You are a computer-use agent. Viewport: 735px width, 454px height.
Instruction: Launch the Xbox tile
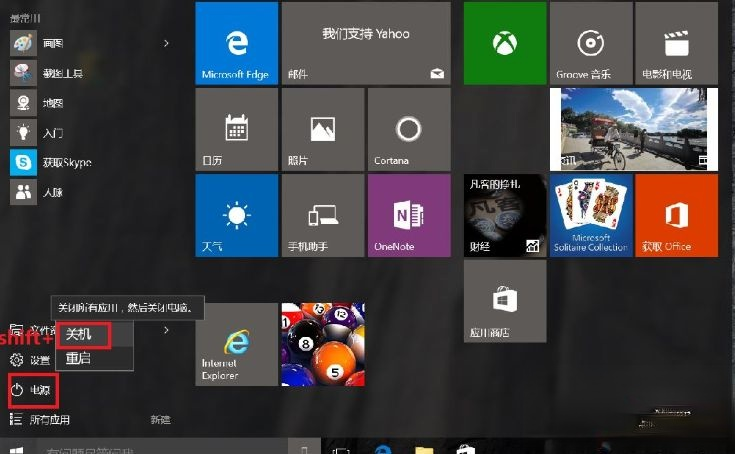(x=505, y=43)
